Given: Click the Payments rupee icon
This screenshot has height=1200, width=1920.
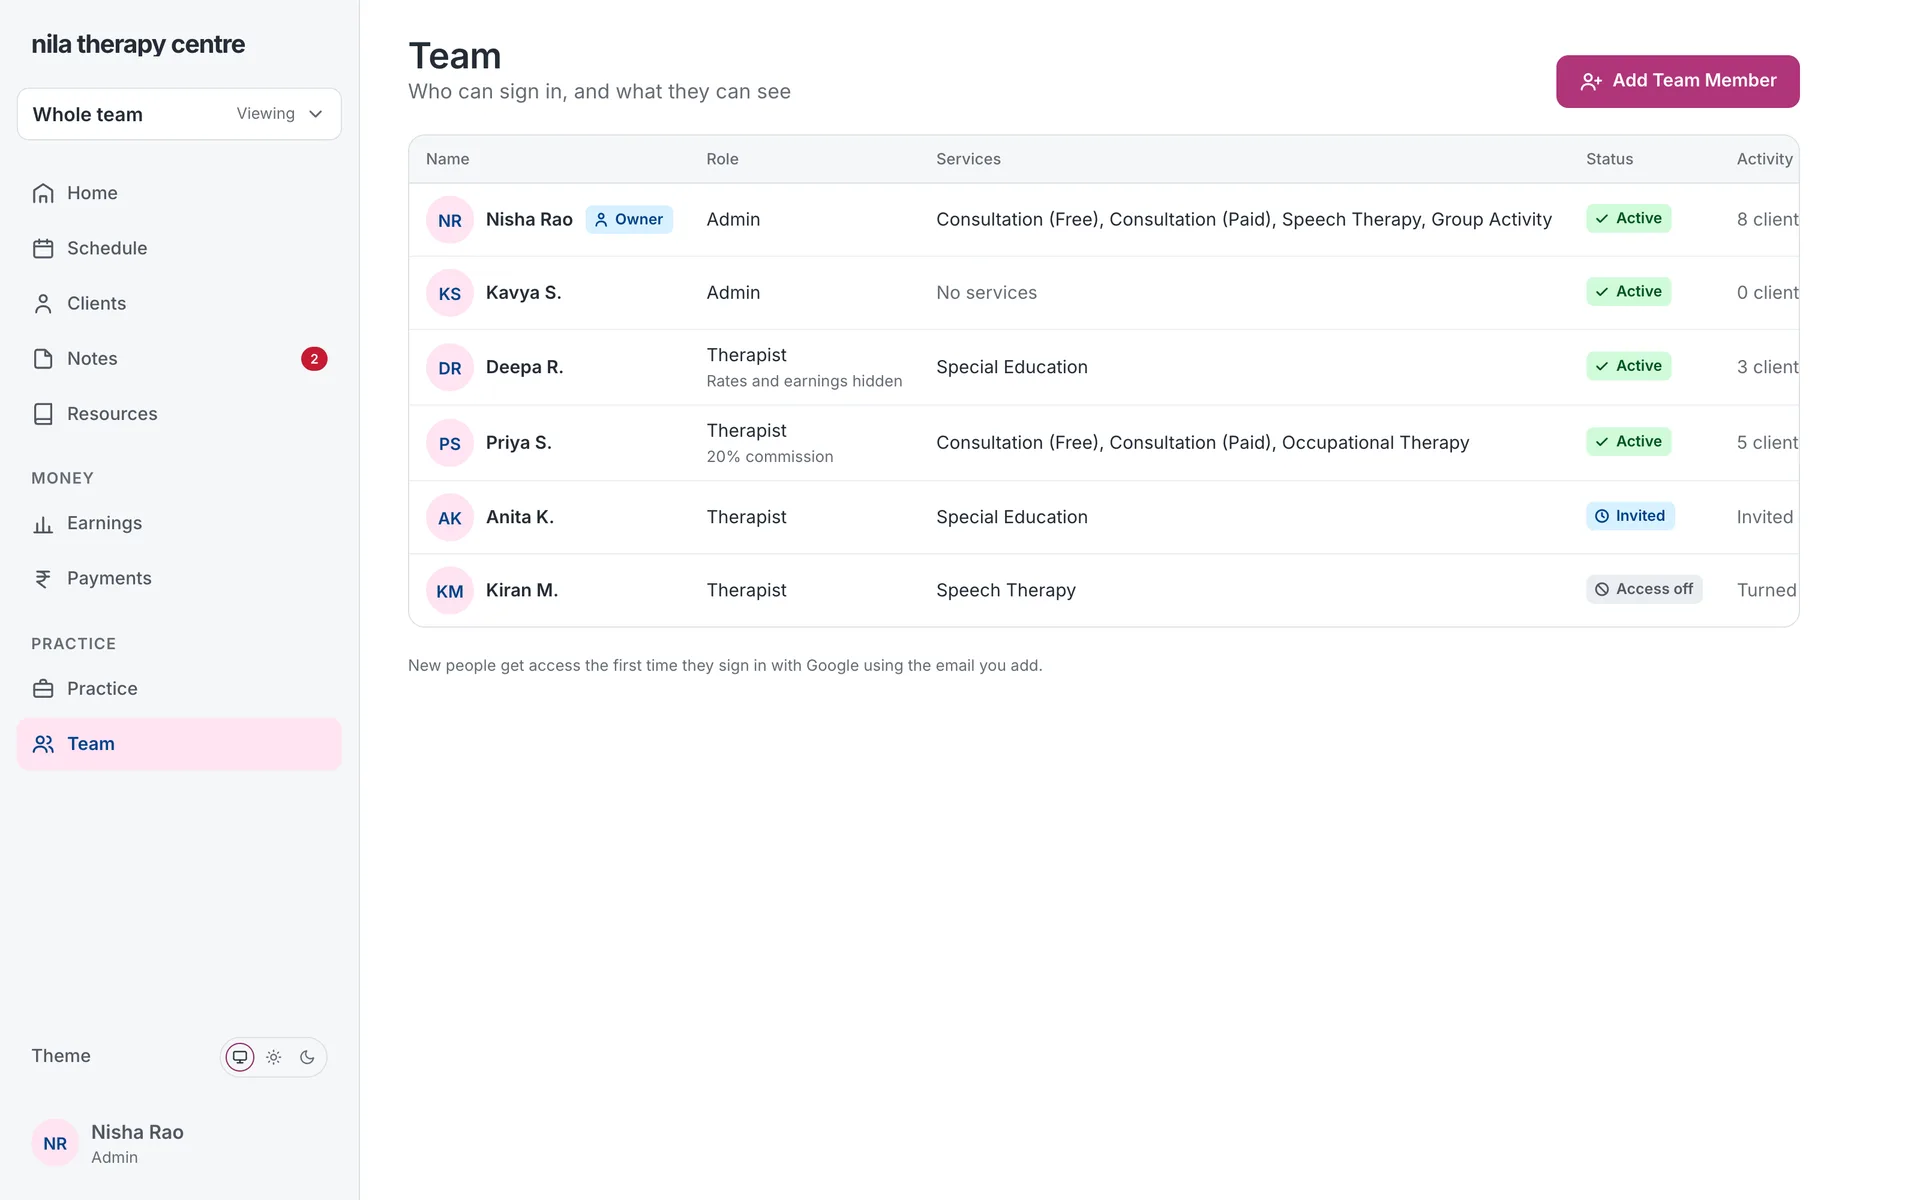Looking at the screenshot, I should point(43,579).
